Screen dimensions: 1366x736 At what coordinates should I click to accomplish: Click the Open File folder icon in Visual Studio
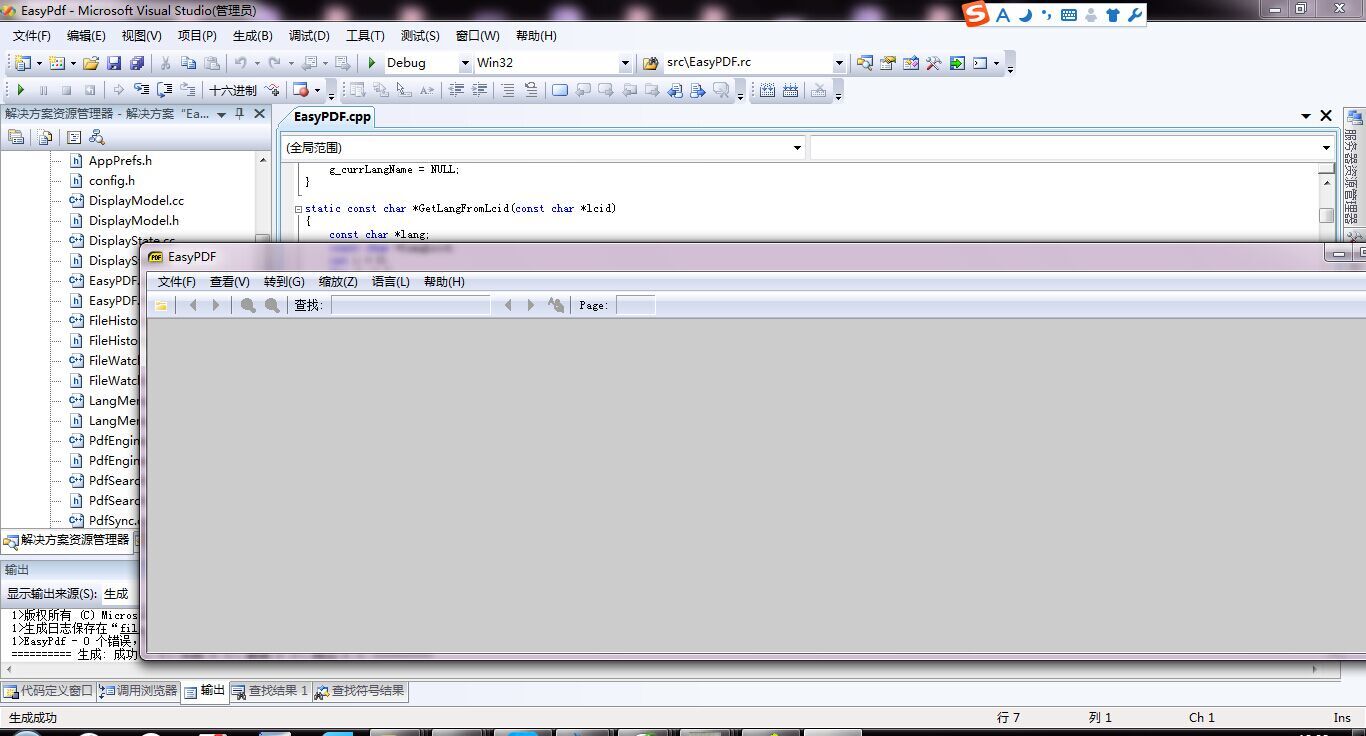click(91, 63)
